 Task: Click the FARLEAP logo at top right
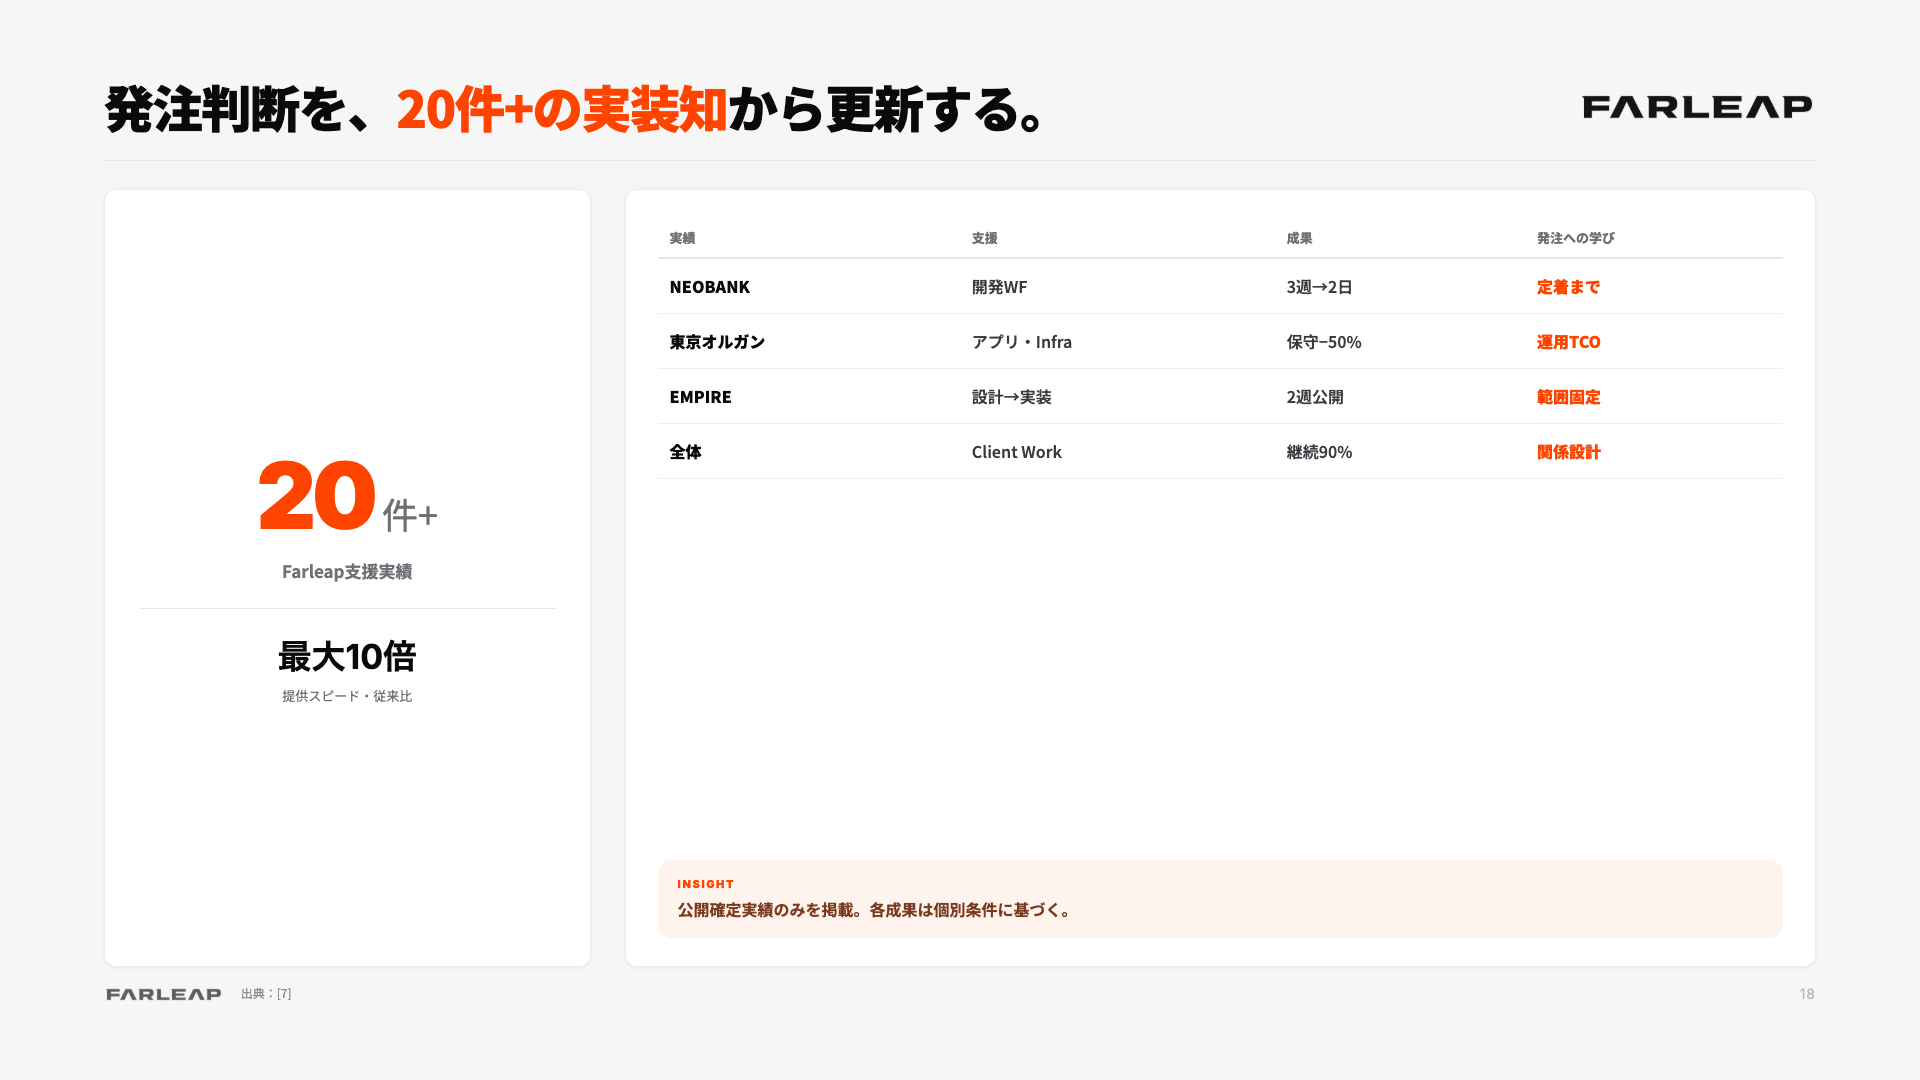pos(1697,107)
